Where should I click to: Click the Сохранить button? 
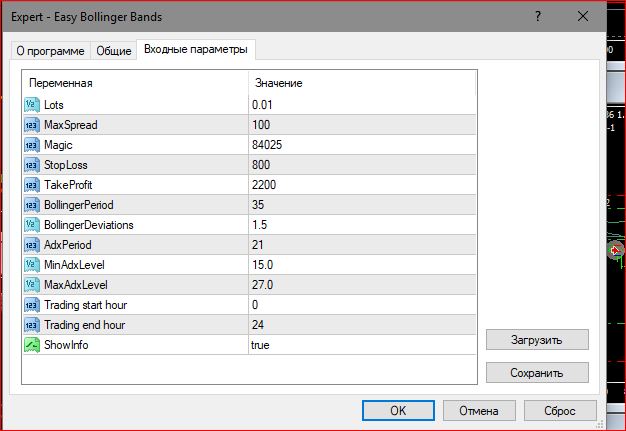click(x=537, y=372)
